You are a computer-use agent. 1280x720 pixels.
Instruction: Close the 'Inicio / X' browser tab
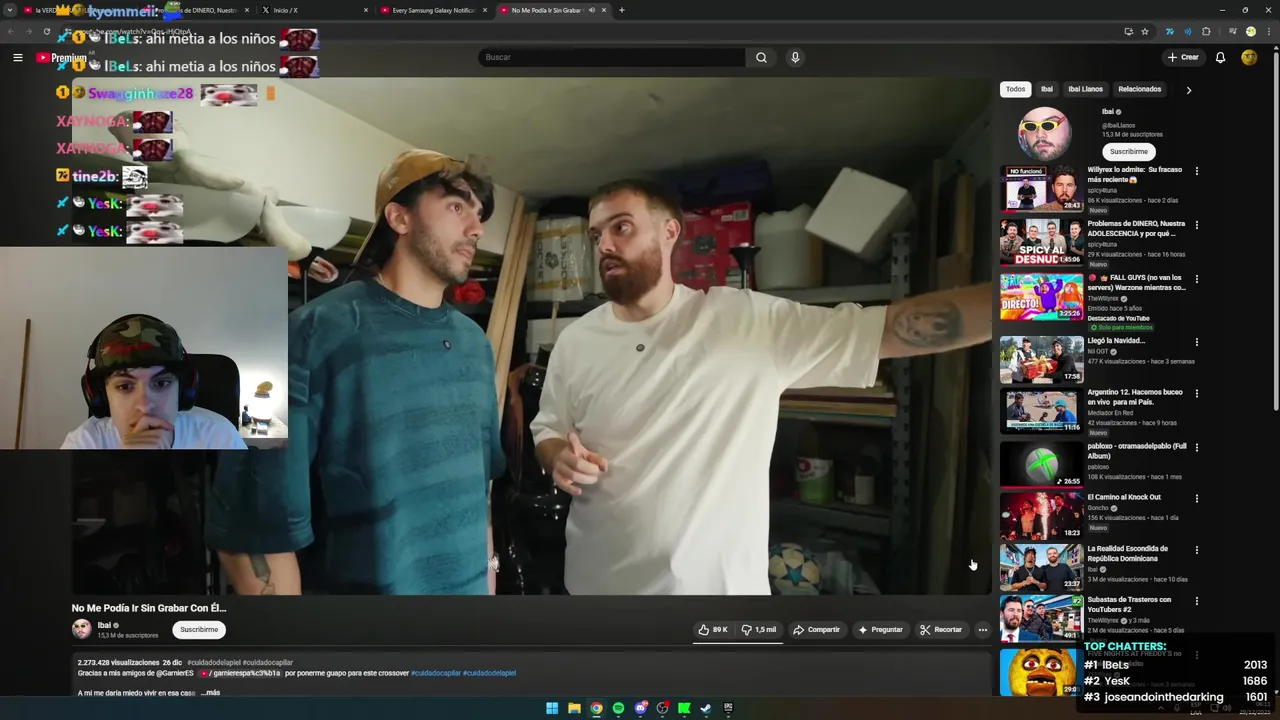coord(366,10)
